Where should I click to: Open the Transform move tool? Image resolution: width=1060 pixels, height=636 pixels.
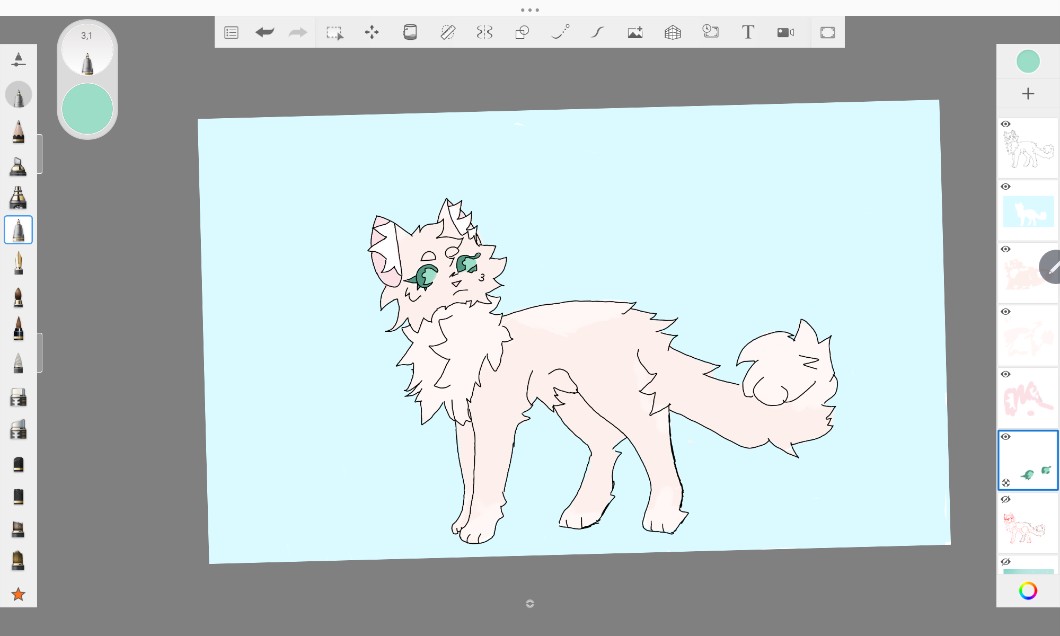[x=372, y=32]
